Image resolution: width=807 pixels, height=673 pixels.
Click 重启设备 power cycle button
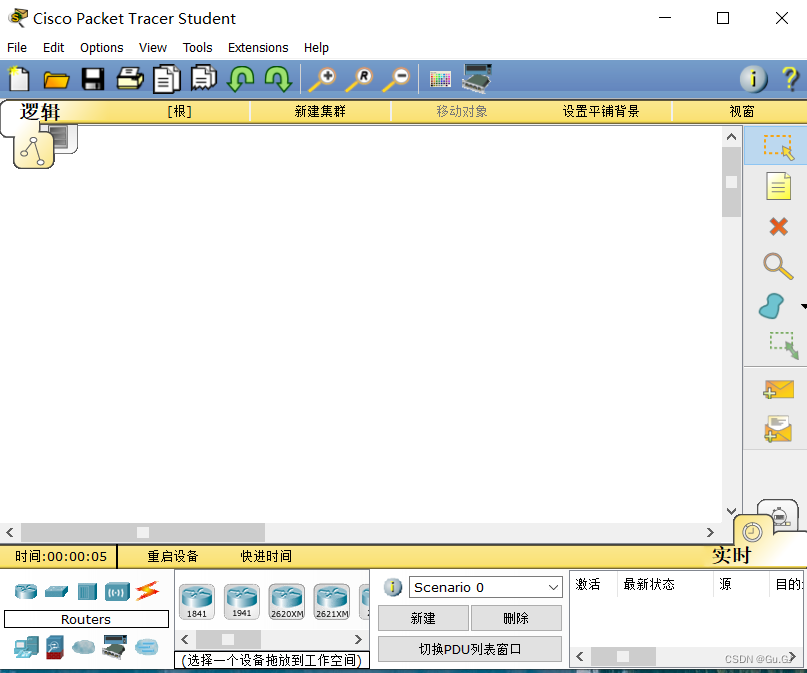tap(173, 556)
